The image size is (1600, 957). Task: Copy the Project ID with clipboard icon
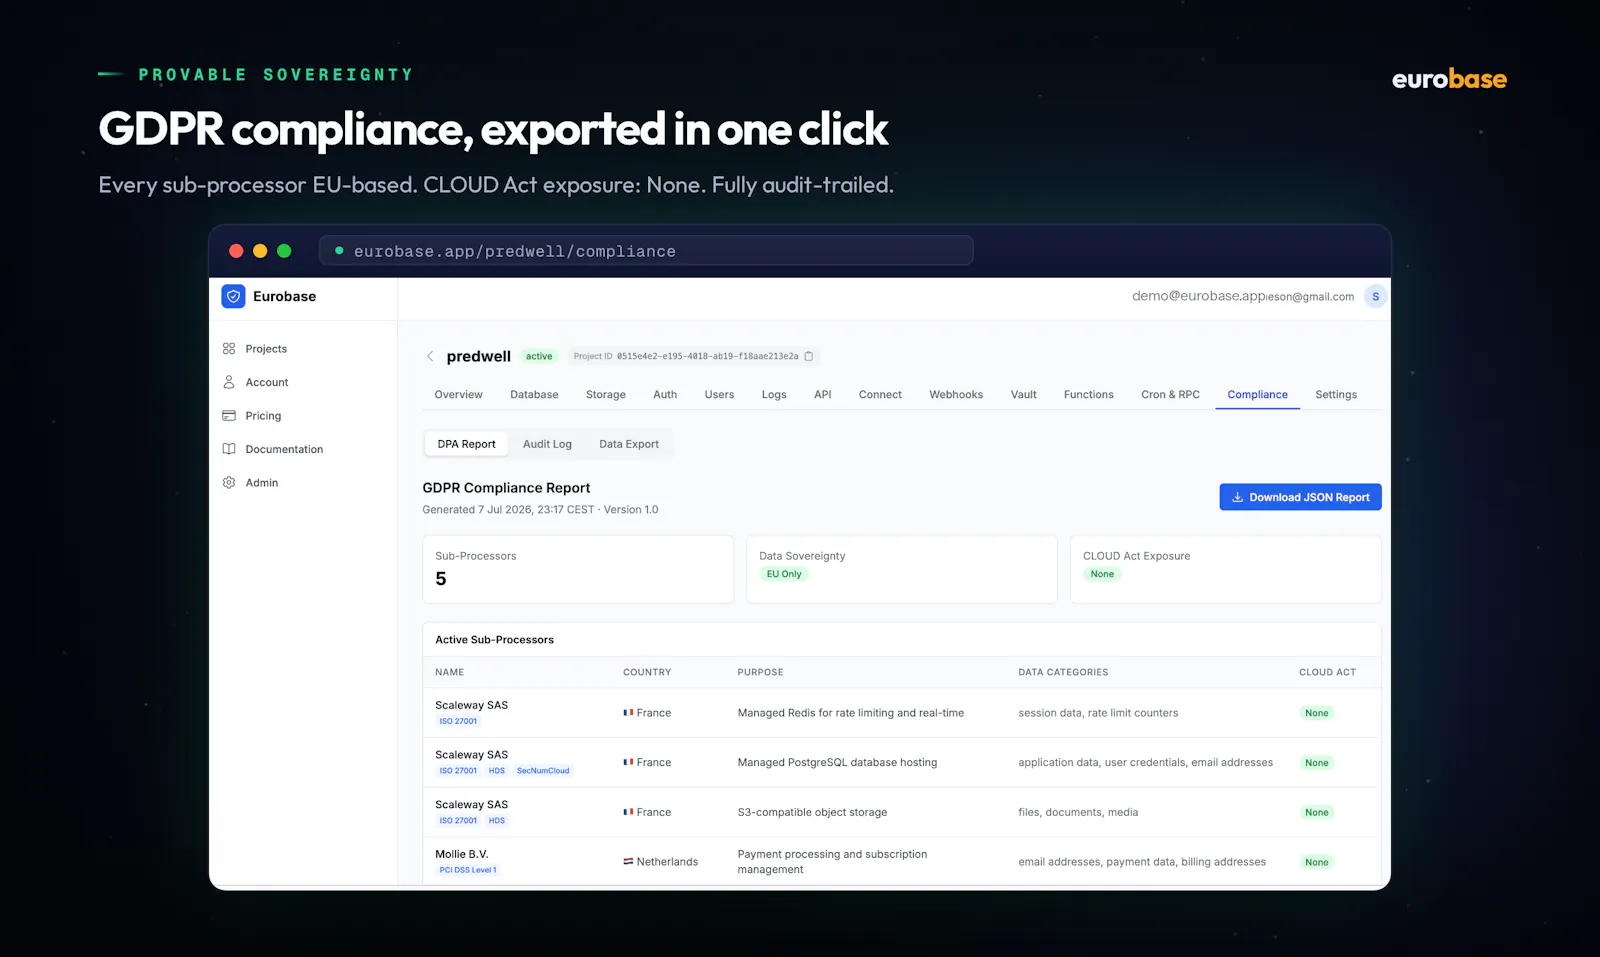tap(809, 356)
